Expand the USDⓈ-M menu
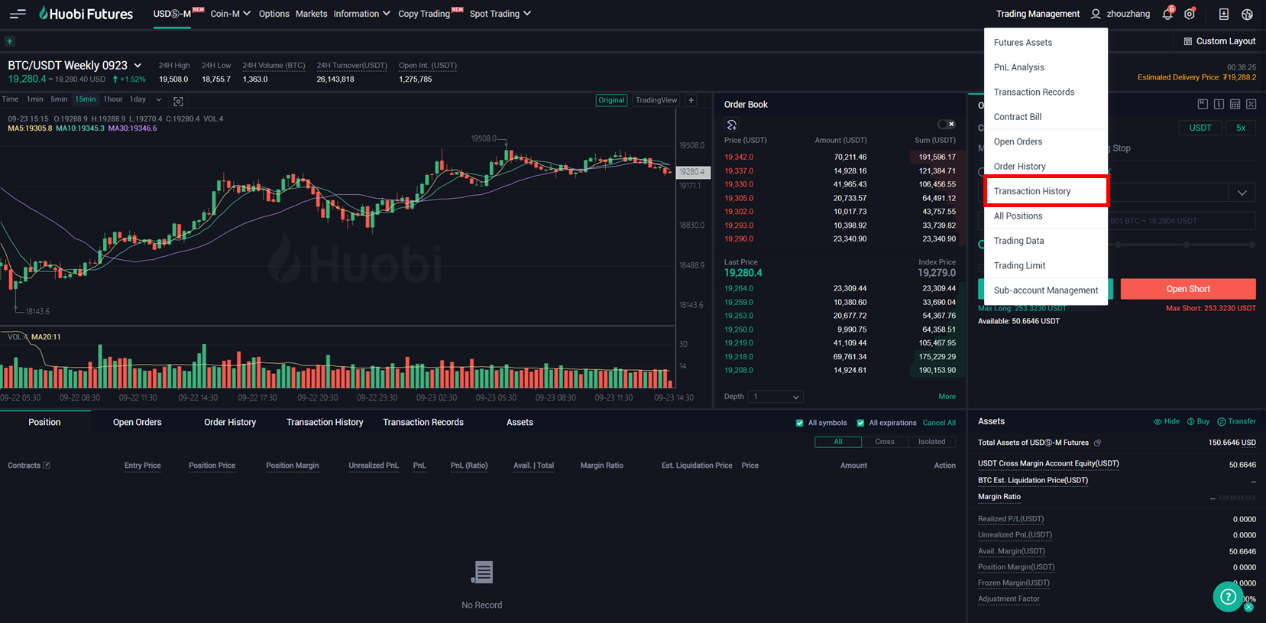 coord(172,14)
